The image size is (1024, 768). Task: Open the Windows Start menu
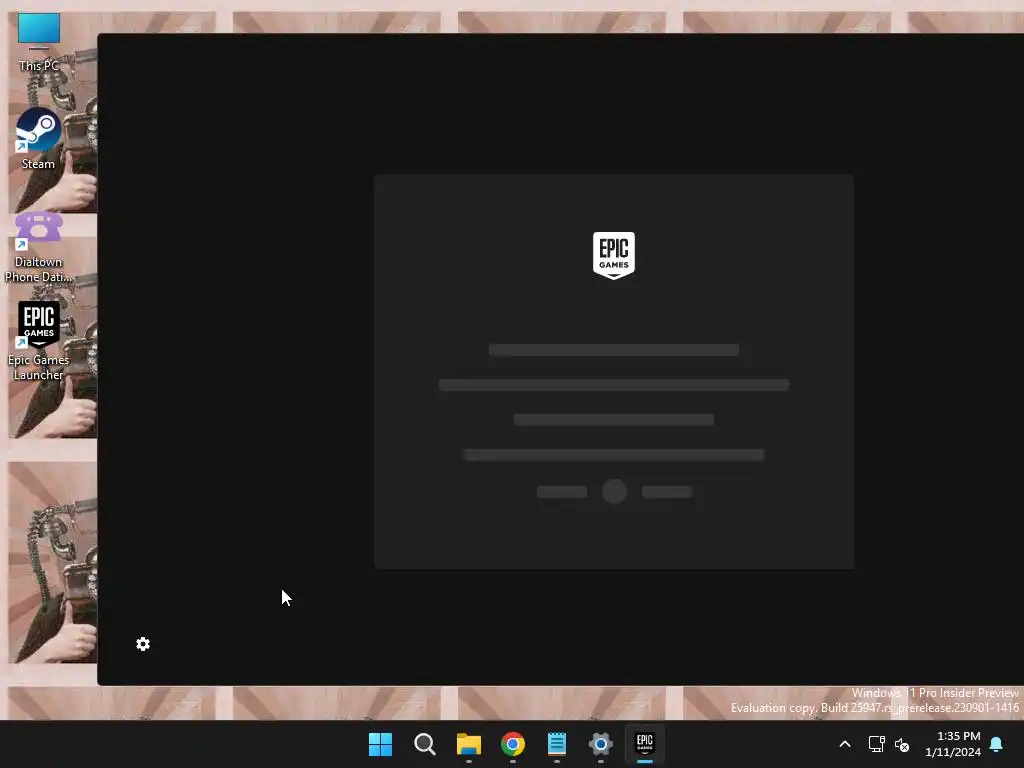coord(380,744)
